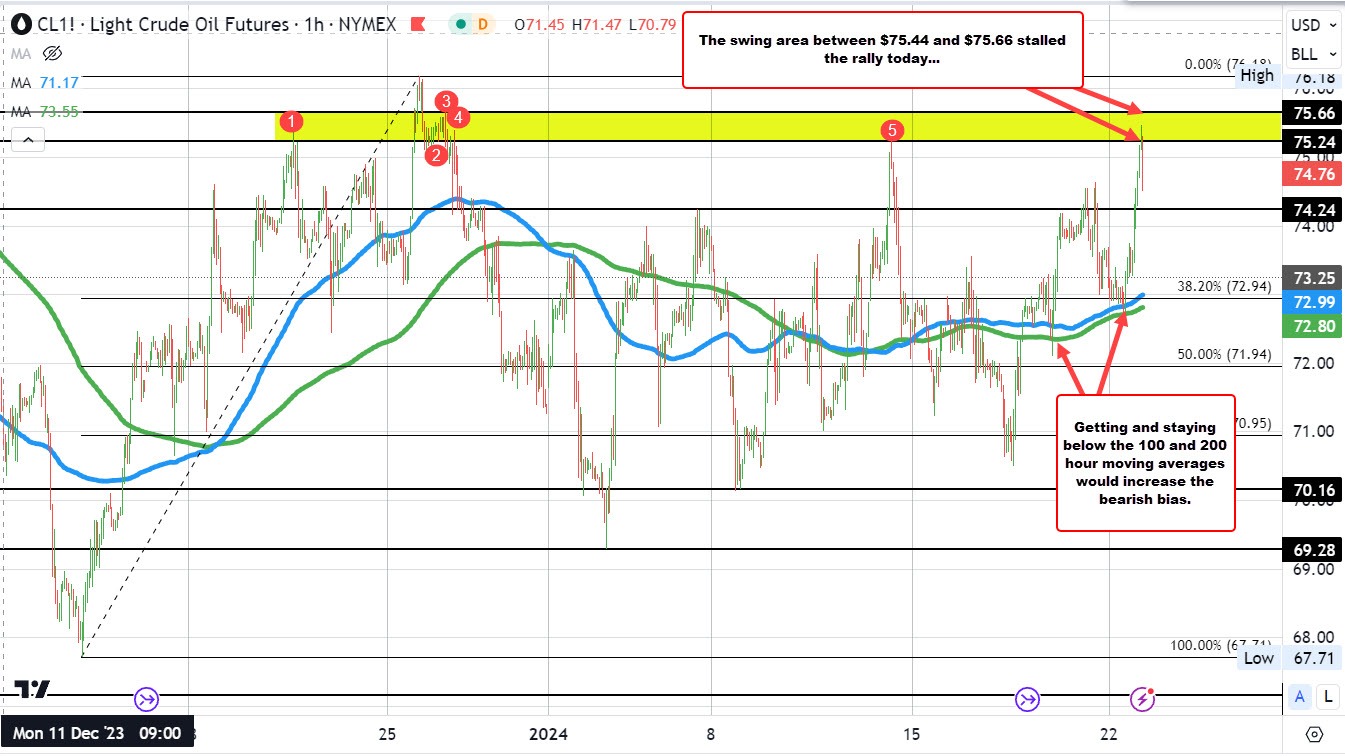Click the 22 date on the time axis
The width and height of the screenshot is (1345, 756).
1111,733
